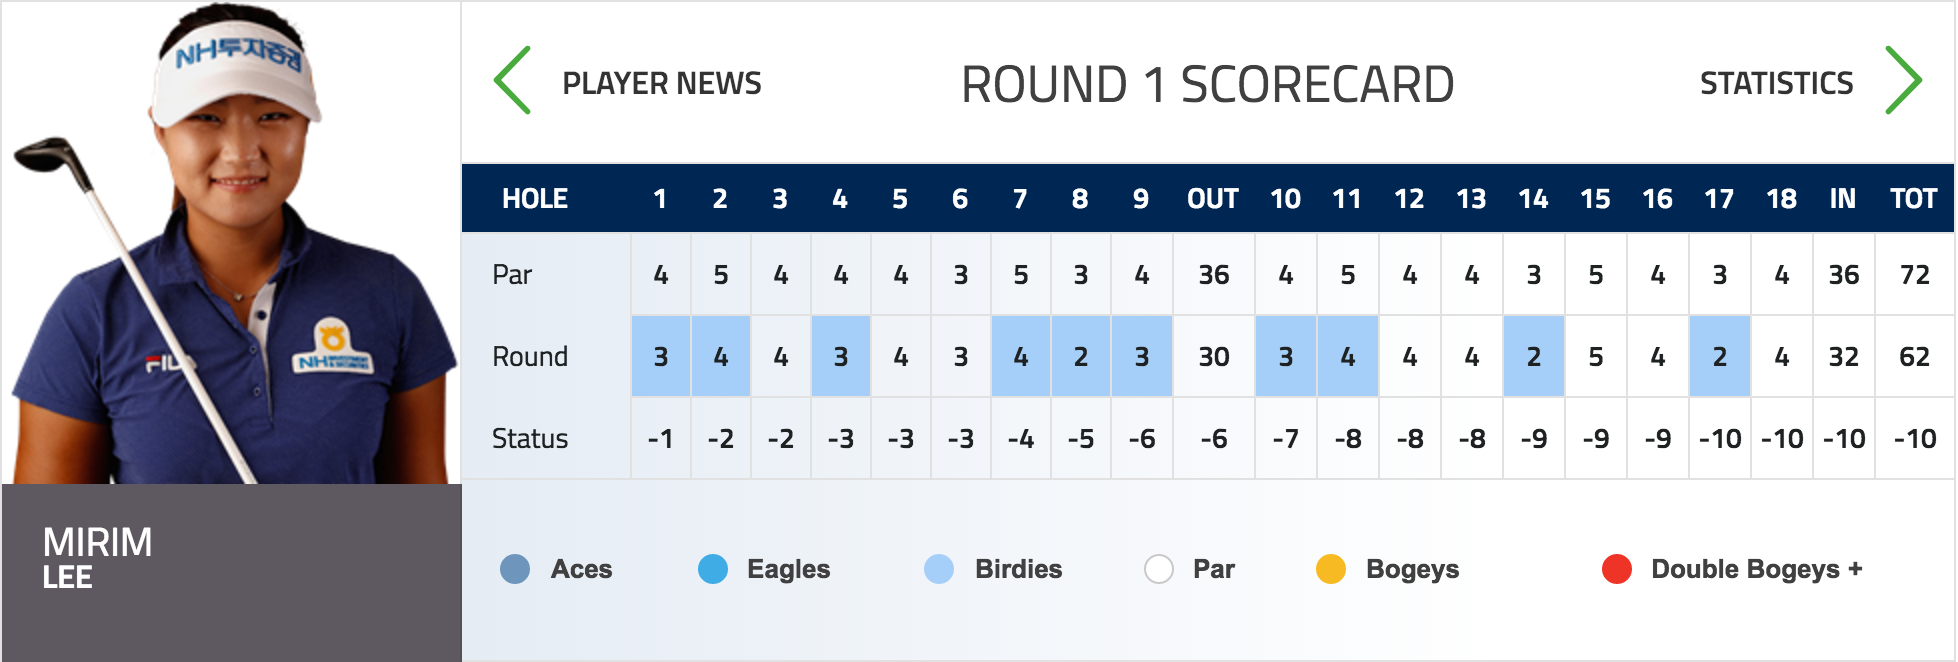Click the hole 17 round score cell
1958x662 pixels.
[x=1720, y=356]
